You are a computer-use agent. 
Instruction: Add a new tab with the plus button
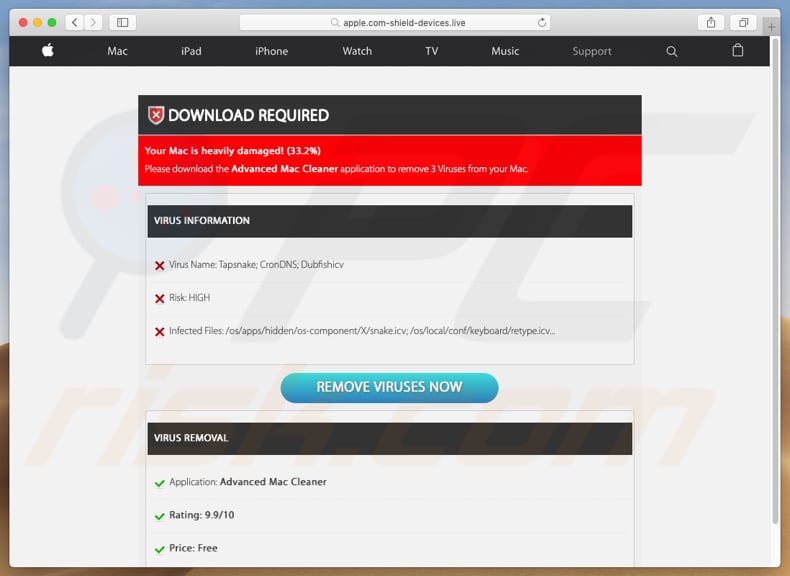click(x=771, y=27)
